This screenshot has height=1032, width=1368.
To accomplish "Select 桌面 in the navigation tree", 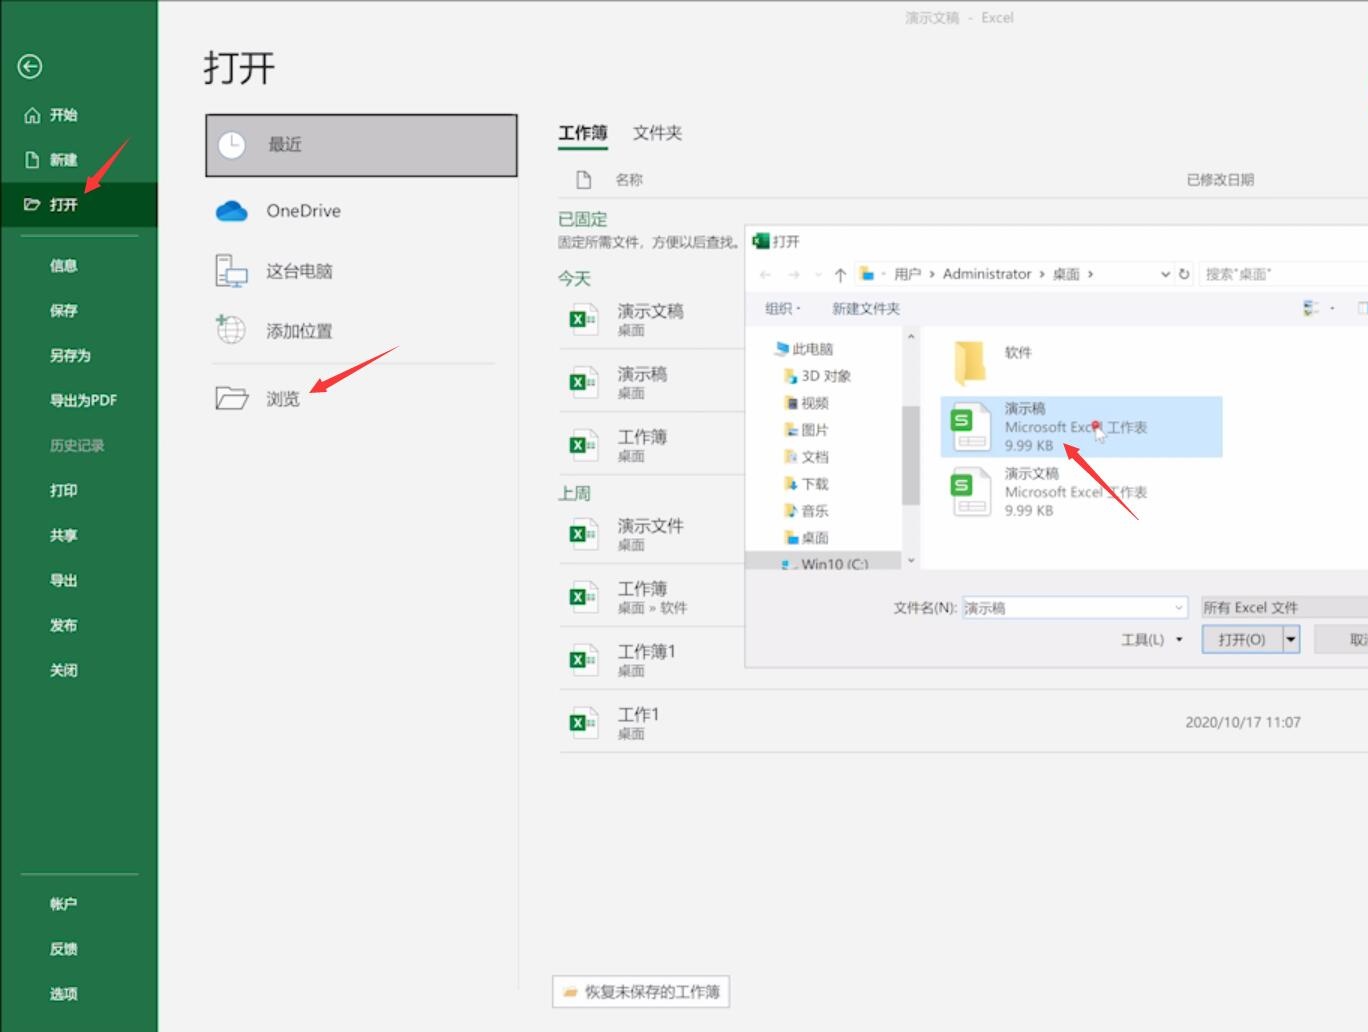I will coord(807,538).
